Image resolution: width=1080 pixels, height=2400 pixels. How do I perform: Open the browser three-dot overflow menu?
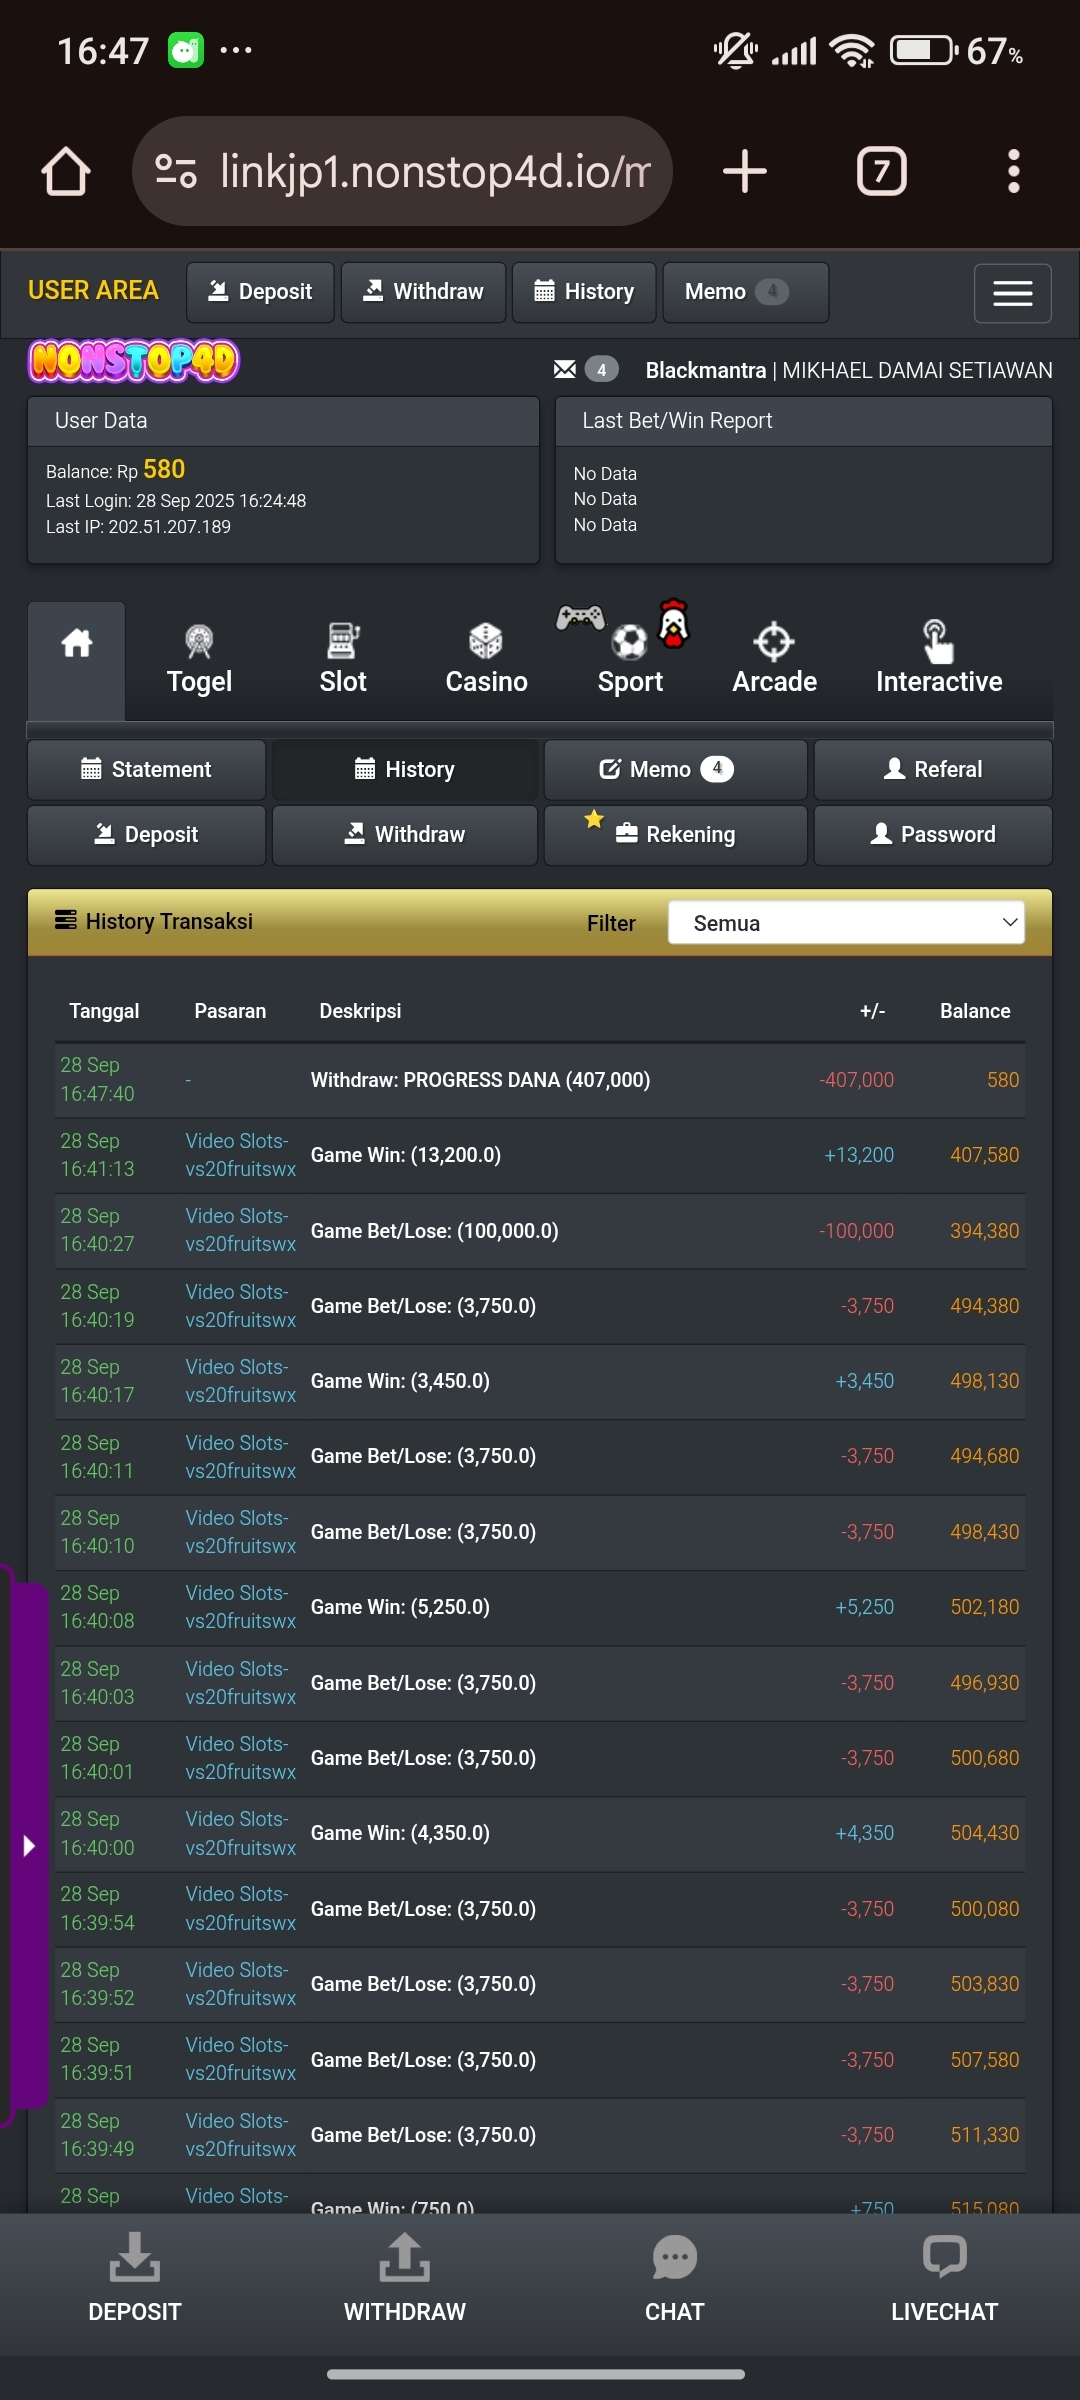click(1013, 172)
